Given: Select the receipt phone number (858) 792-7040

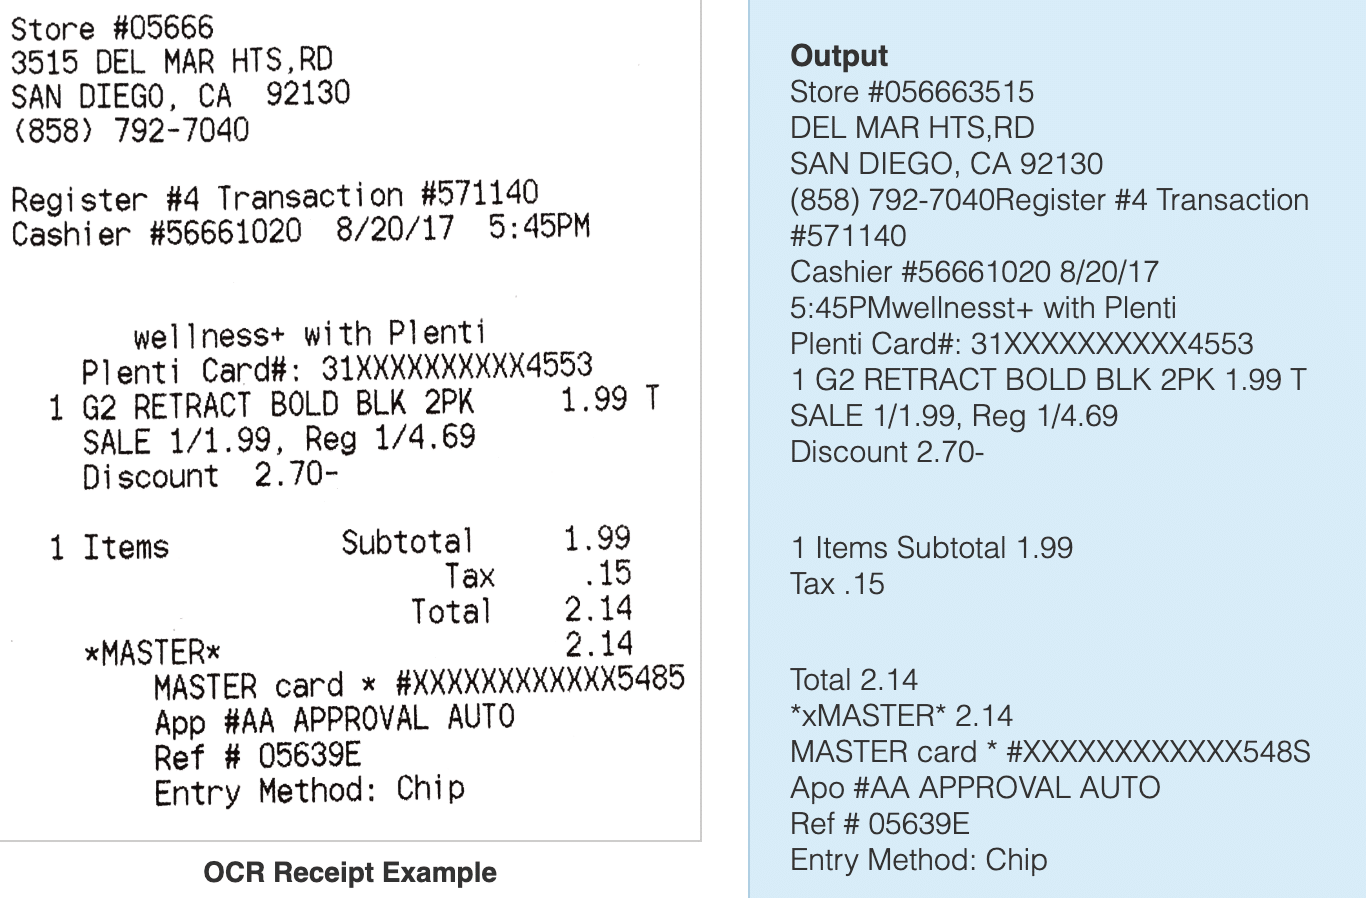Looking at the screenshot, I should (130, 130).
